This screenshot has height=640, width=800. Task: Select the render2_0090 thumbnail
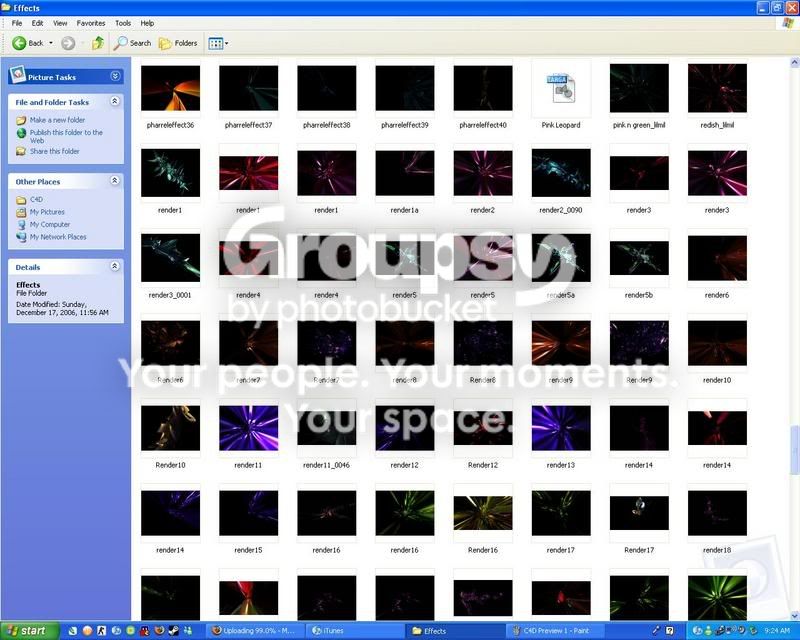coord(561,173)
